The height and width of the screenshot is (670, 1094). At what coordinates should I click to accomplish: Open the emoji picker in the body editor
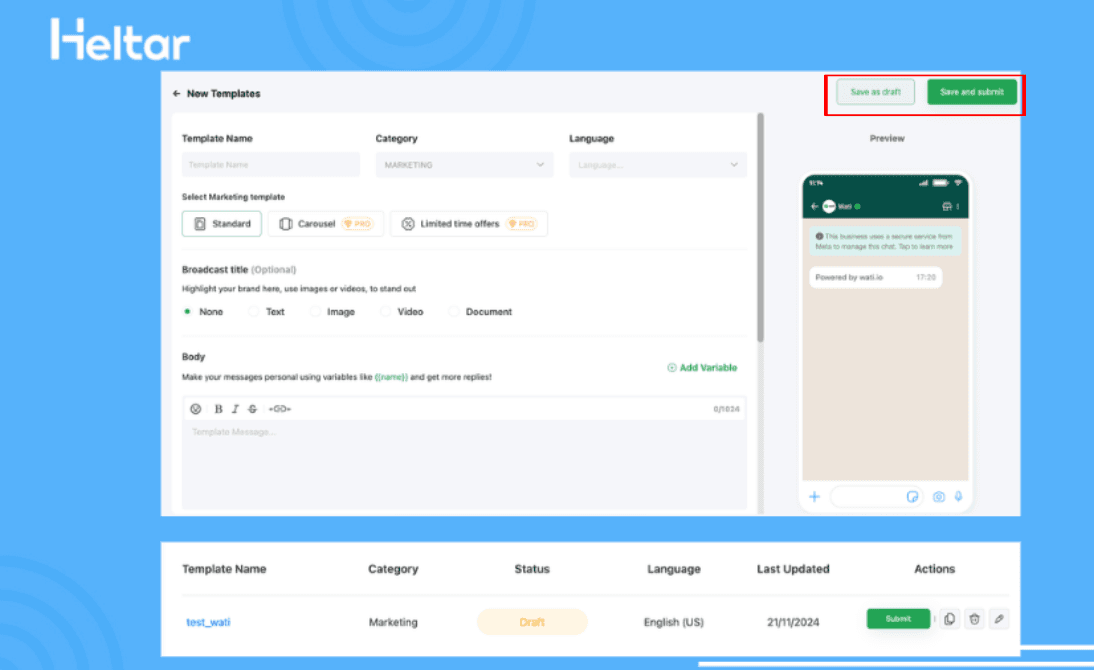tap(196, 408)
